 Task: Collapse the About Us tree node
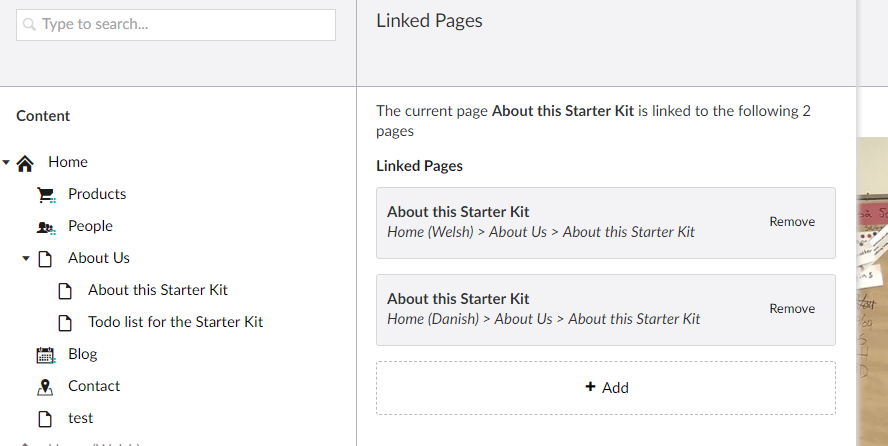[26, 258]
